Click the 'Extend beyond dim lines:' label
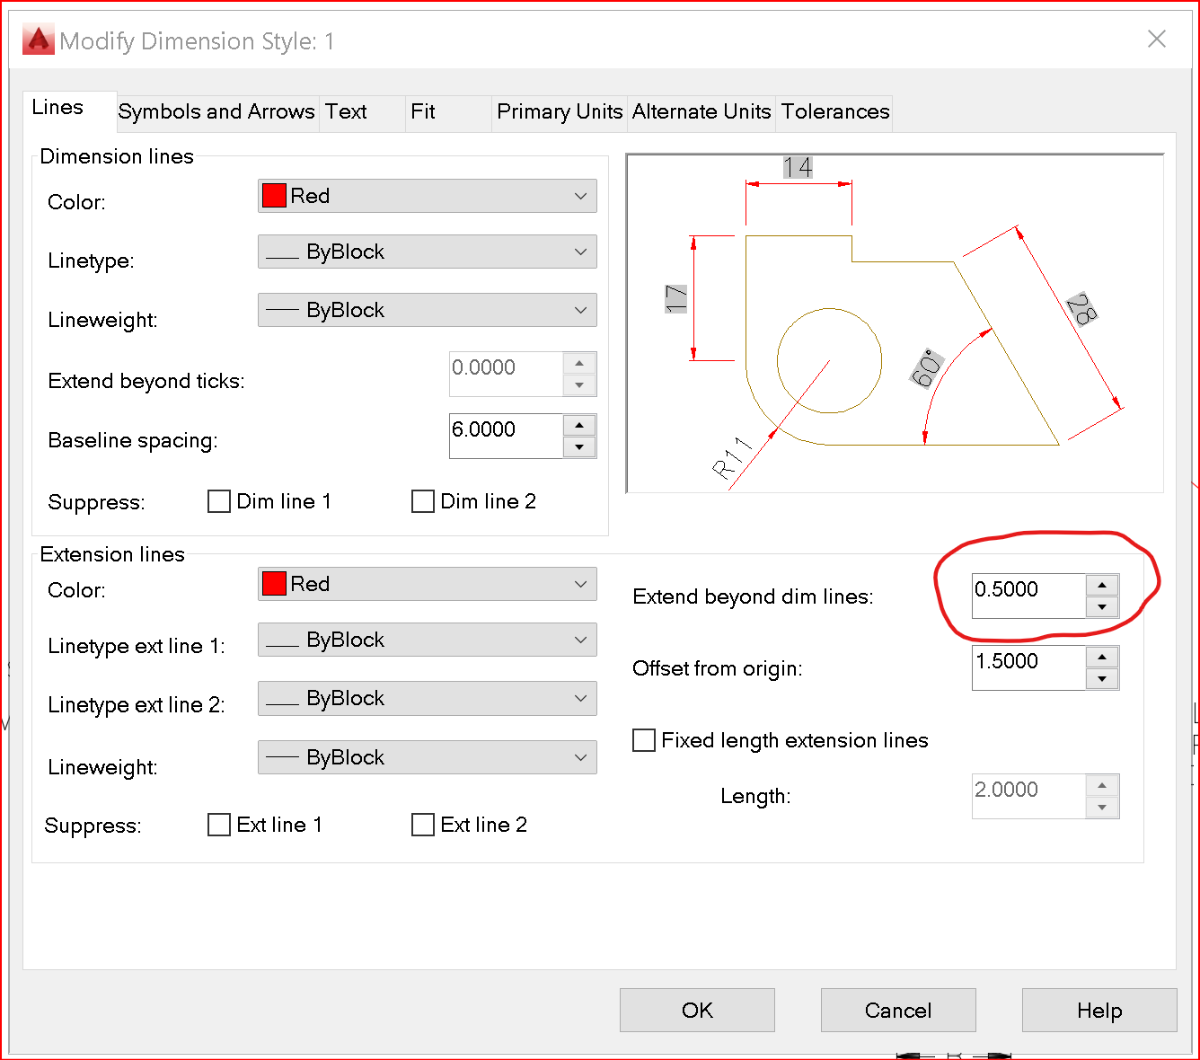This screenshot has width=1200, height=1060. (753, 597)
